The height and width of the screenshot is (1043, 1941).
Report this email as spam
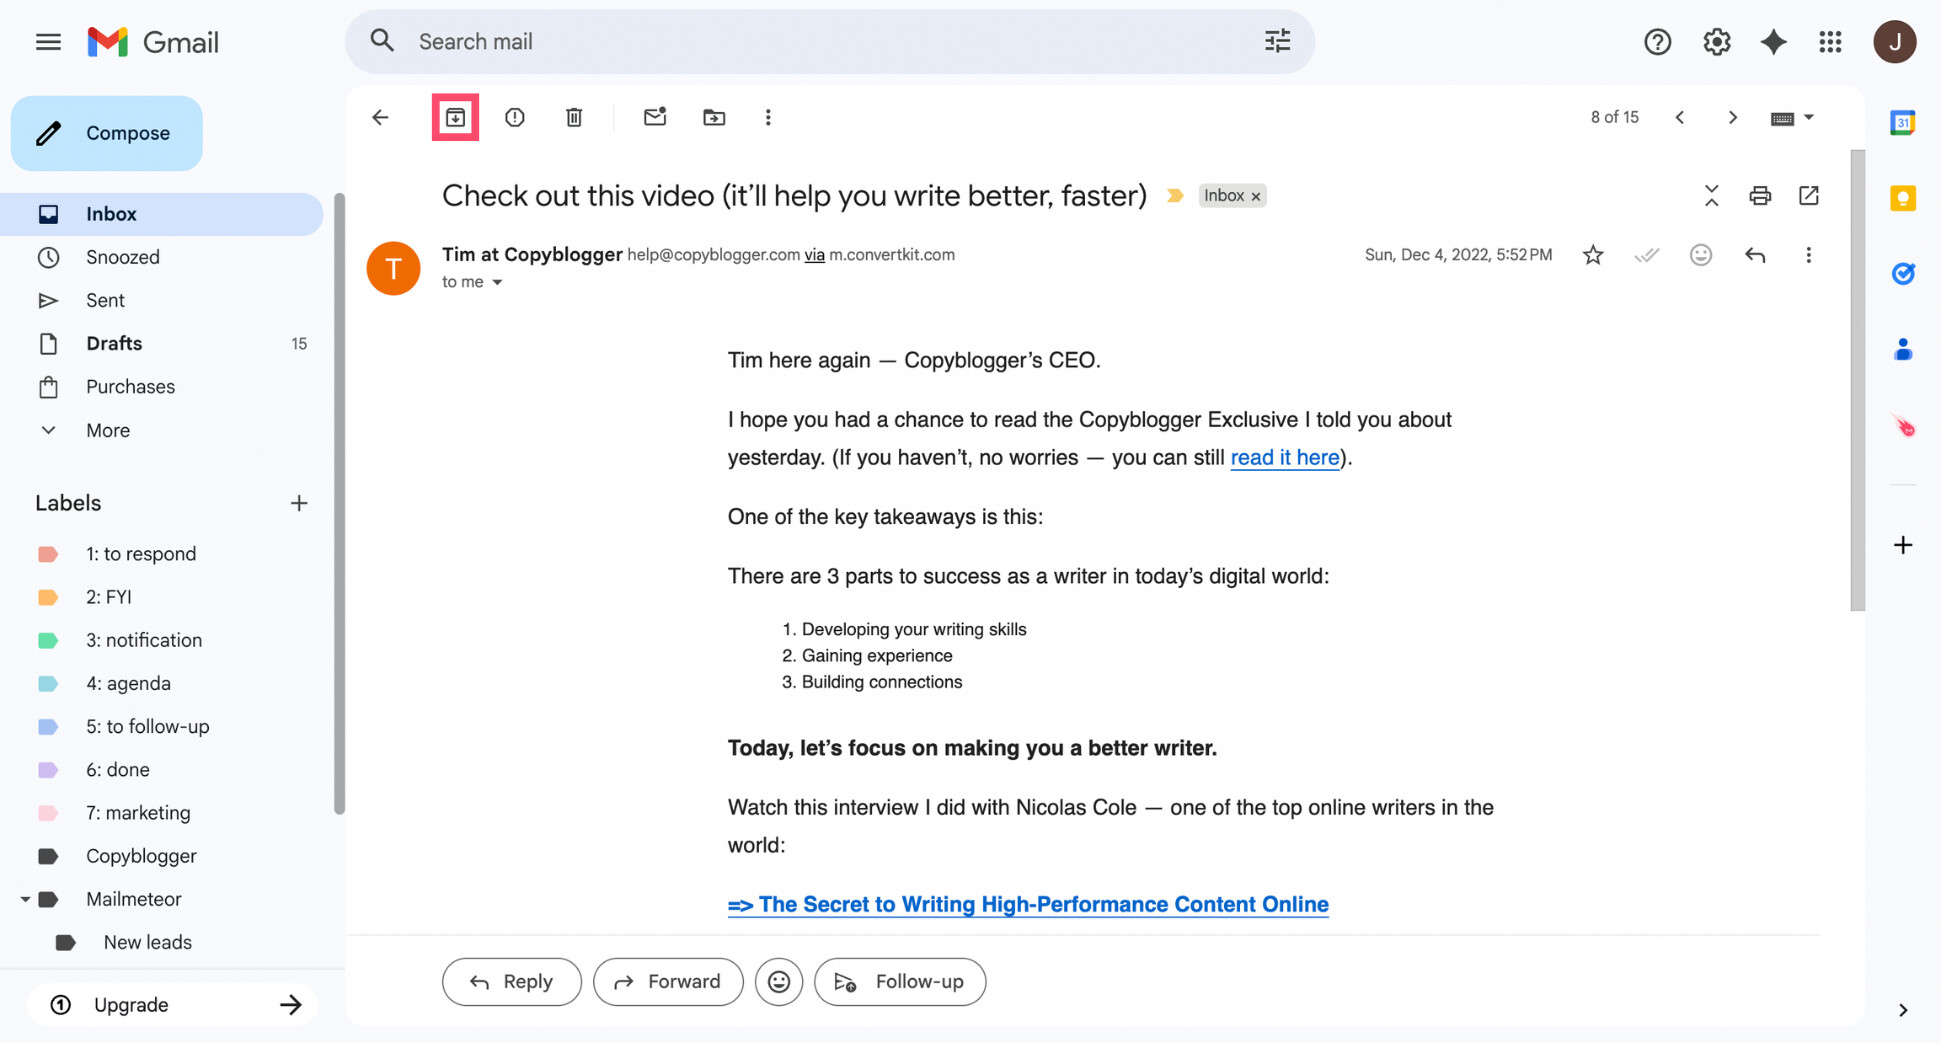pyautogui.click(x=514, y=117)
